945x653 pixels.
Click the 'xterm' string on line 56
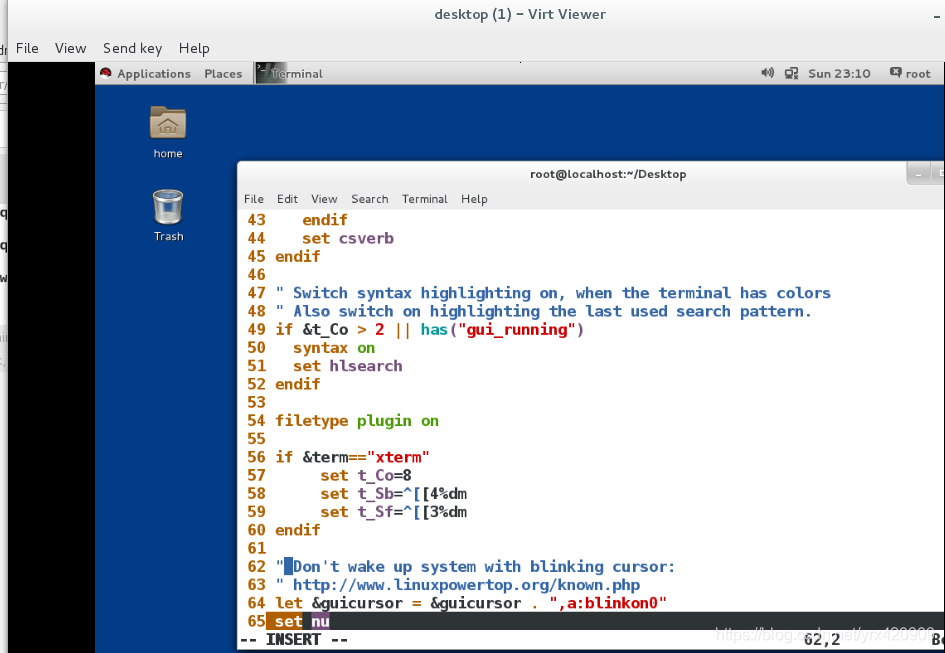pyautogui.click(x=398, y=457)
